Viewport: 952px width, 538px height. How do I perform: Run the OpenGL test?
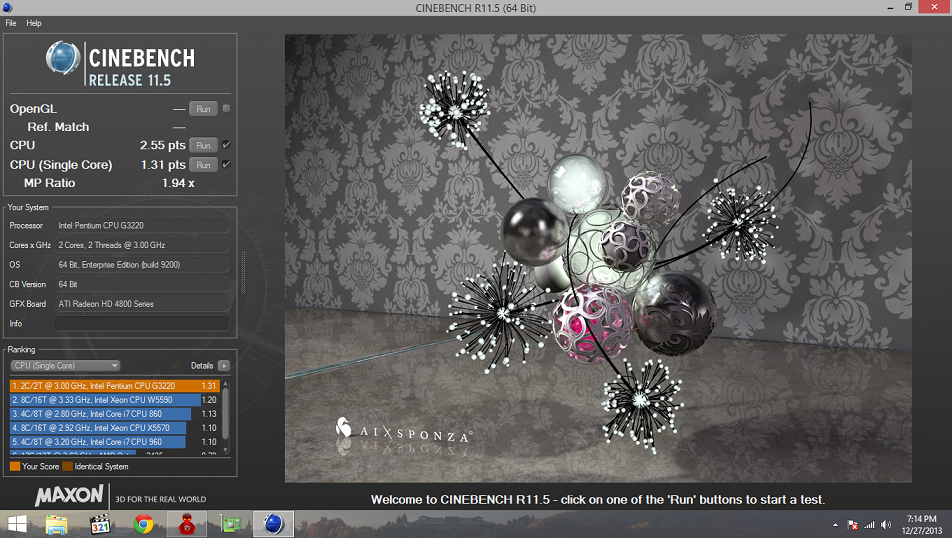(x=203, y=109)
